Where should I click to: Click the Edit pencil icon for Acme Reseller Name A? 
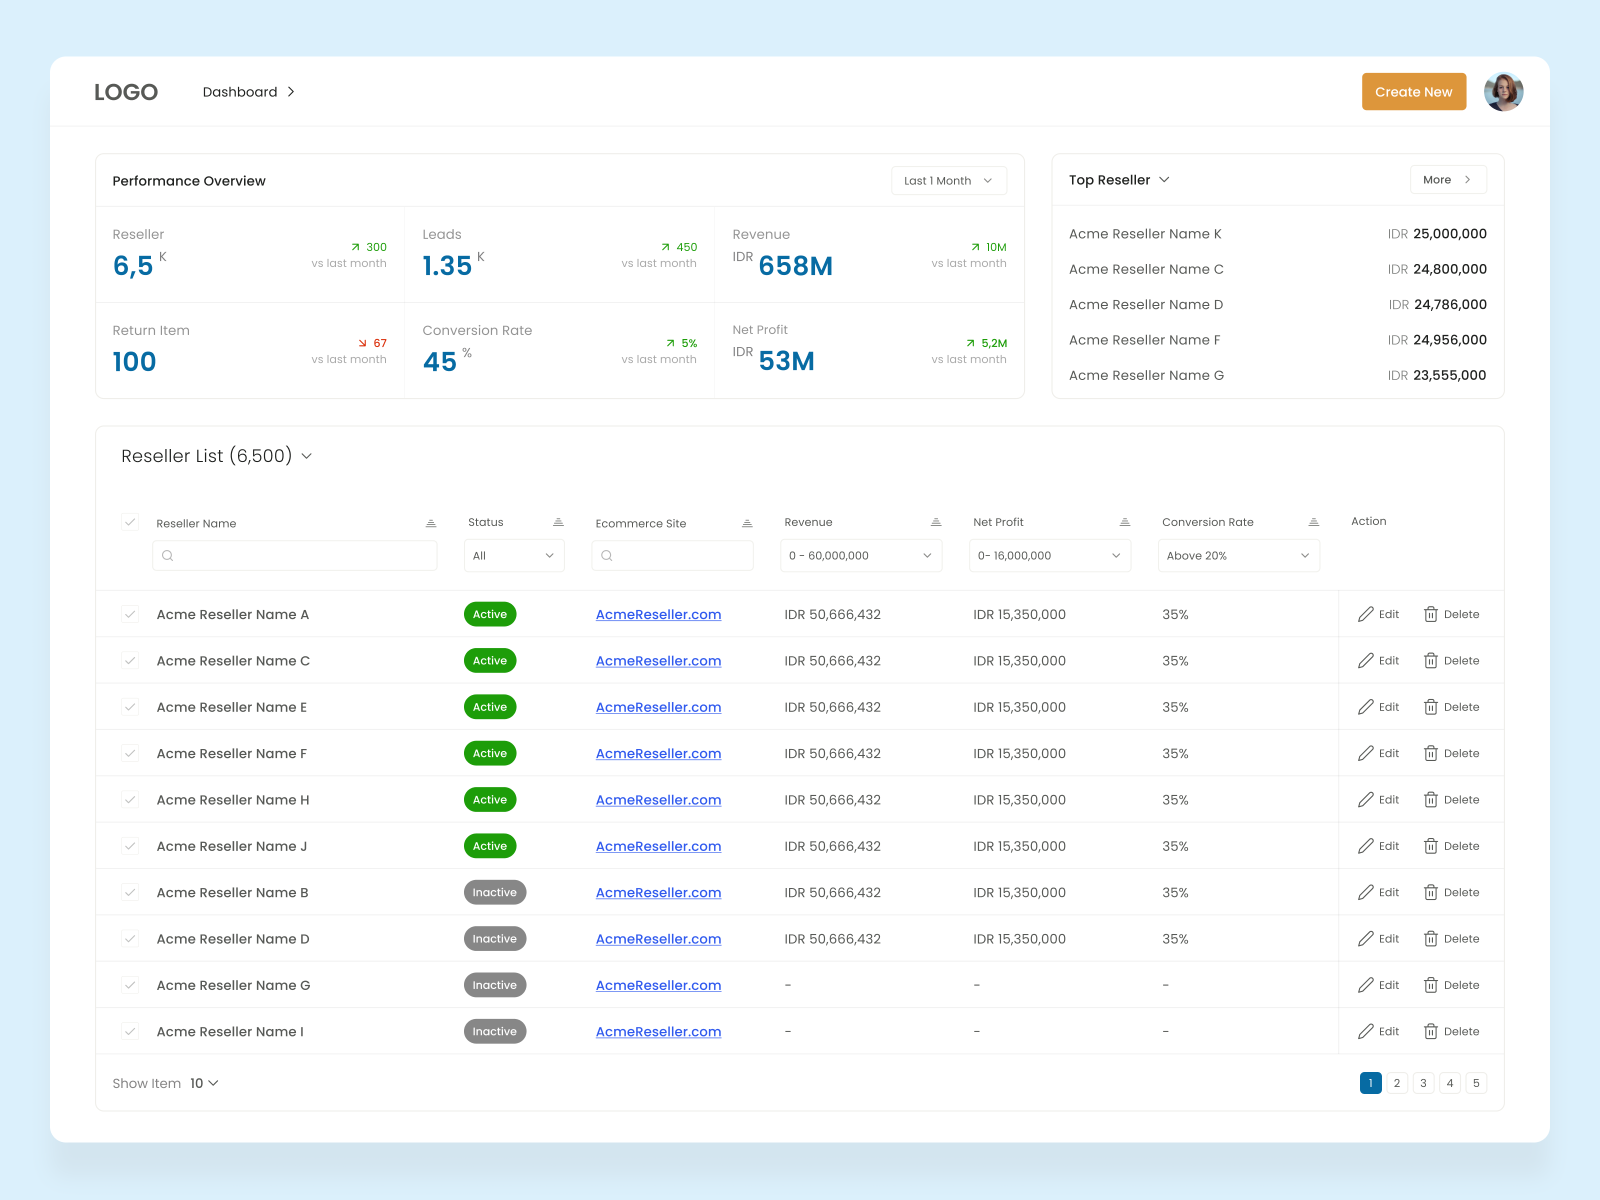pyautogui.click(x=1366, y=614)
